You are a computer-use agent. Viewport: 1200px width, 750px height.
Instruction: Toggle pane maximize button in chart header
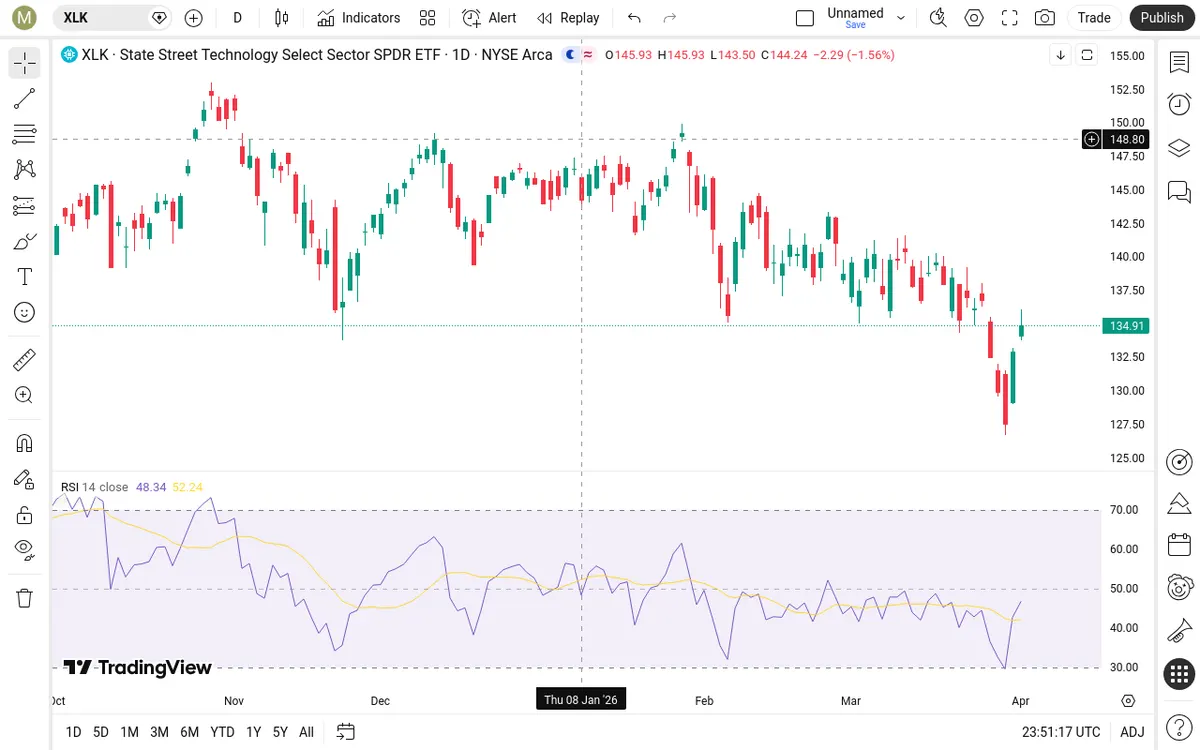click(1087, 55)
